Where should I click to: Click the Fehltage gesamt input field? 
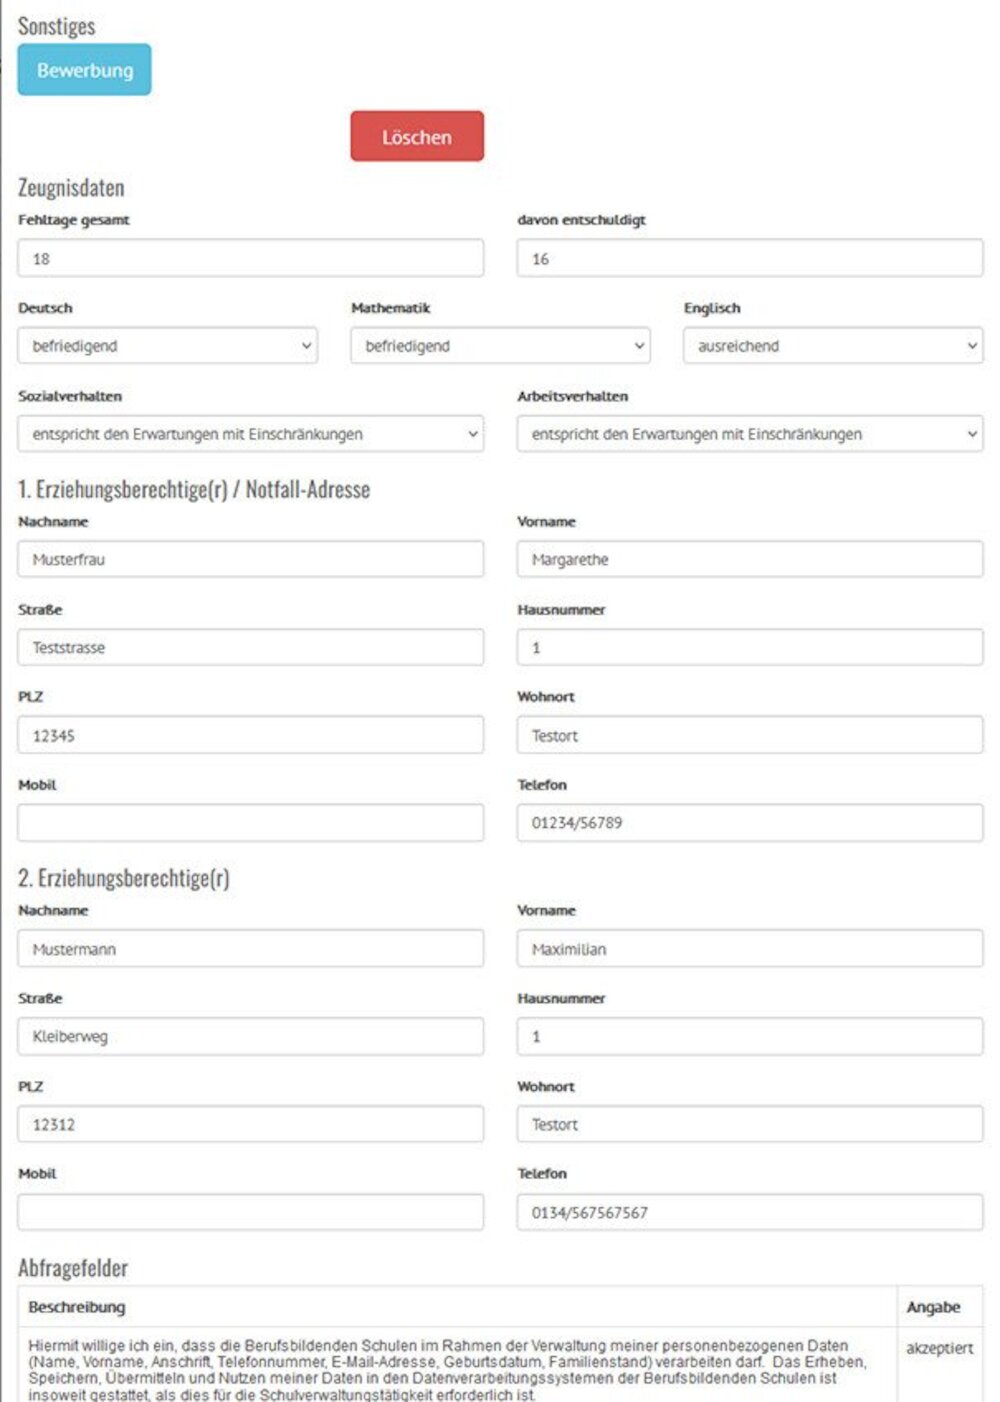coord(250,258)
